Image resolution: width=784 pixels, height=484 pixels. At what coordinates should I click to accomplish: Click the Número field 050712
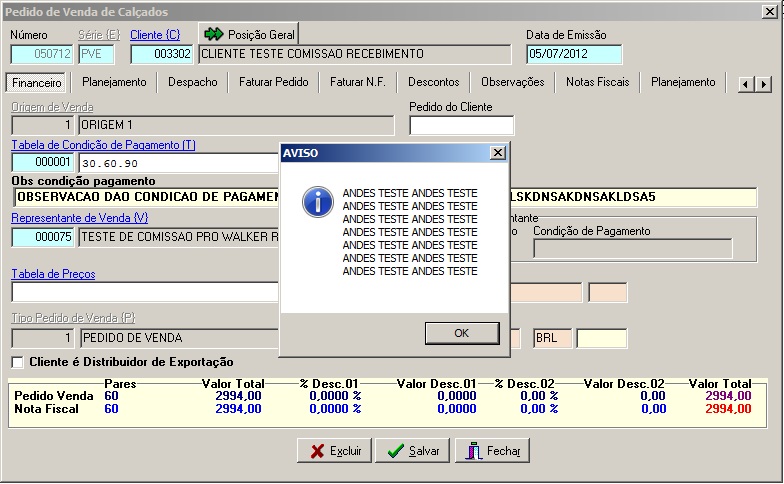tap(42, 54)
